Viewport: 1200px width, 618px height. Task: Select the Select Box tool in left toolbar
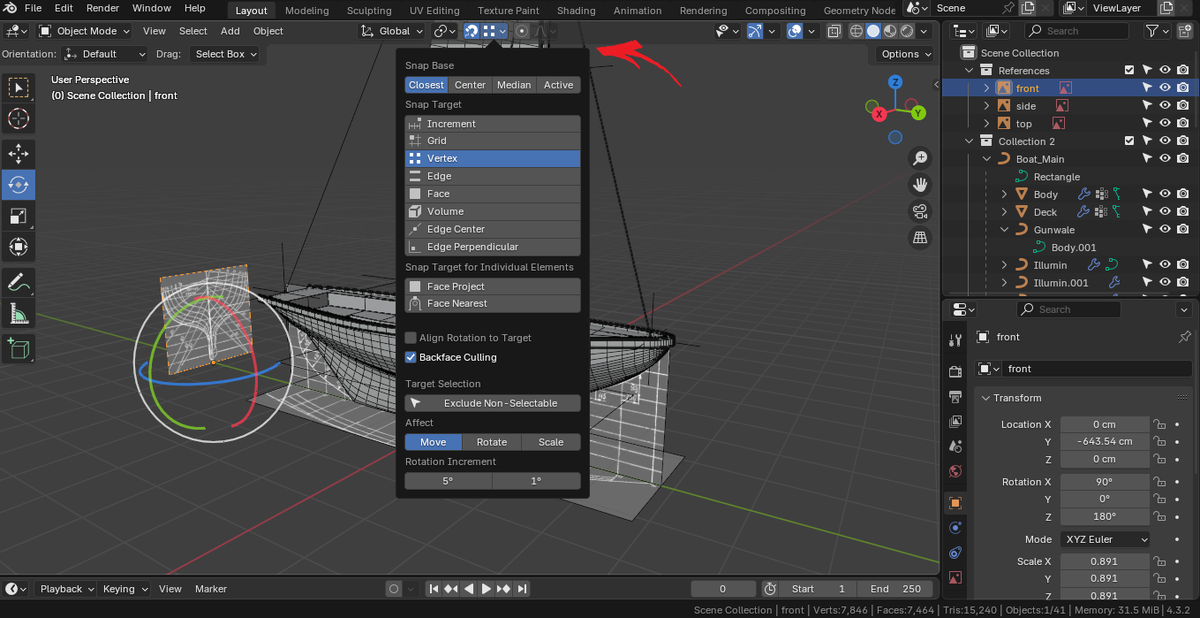pyautogui.click(x=18, y=88)
